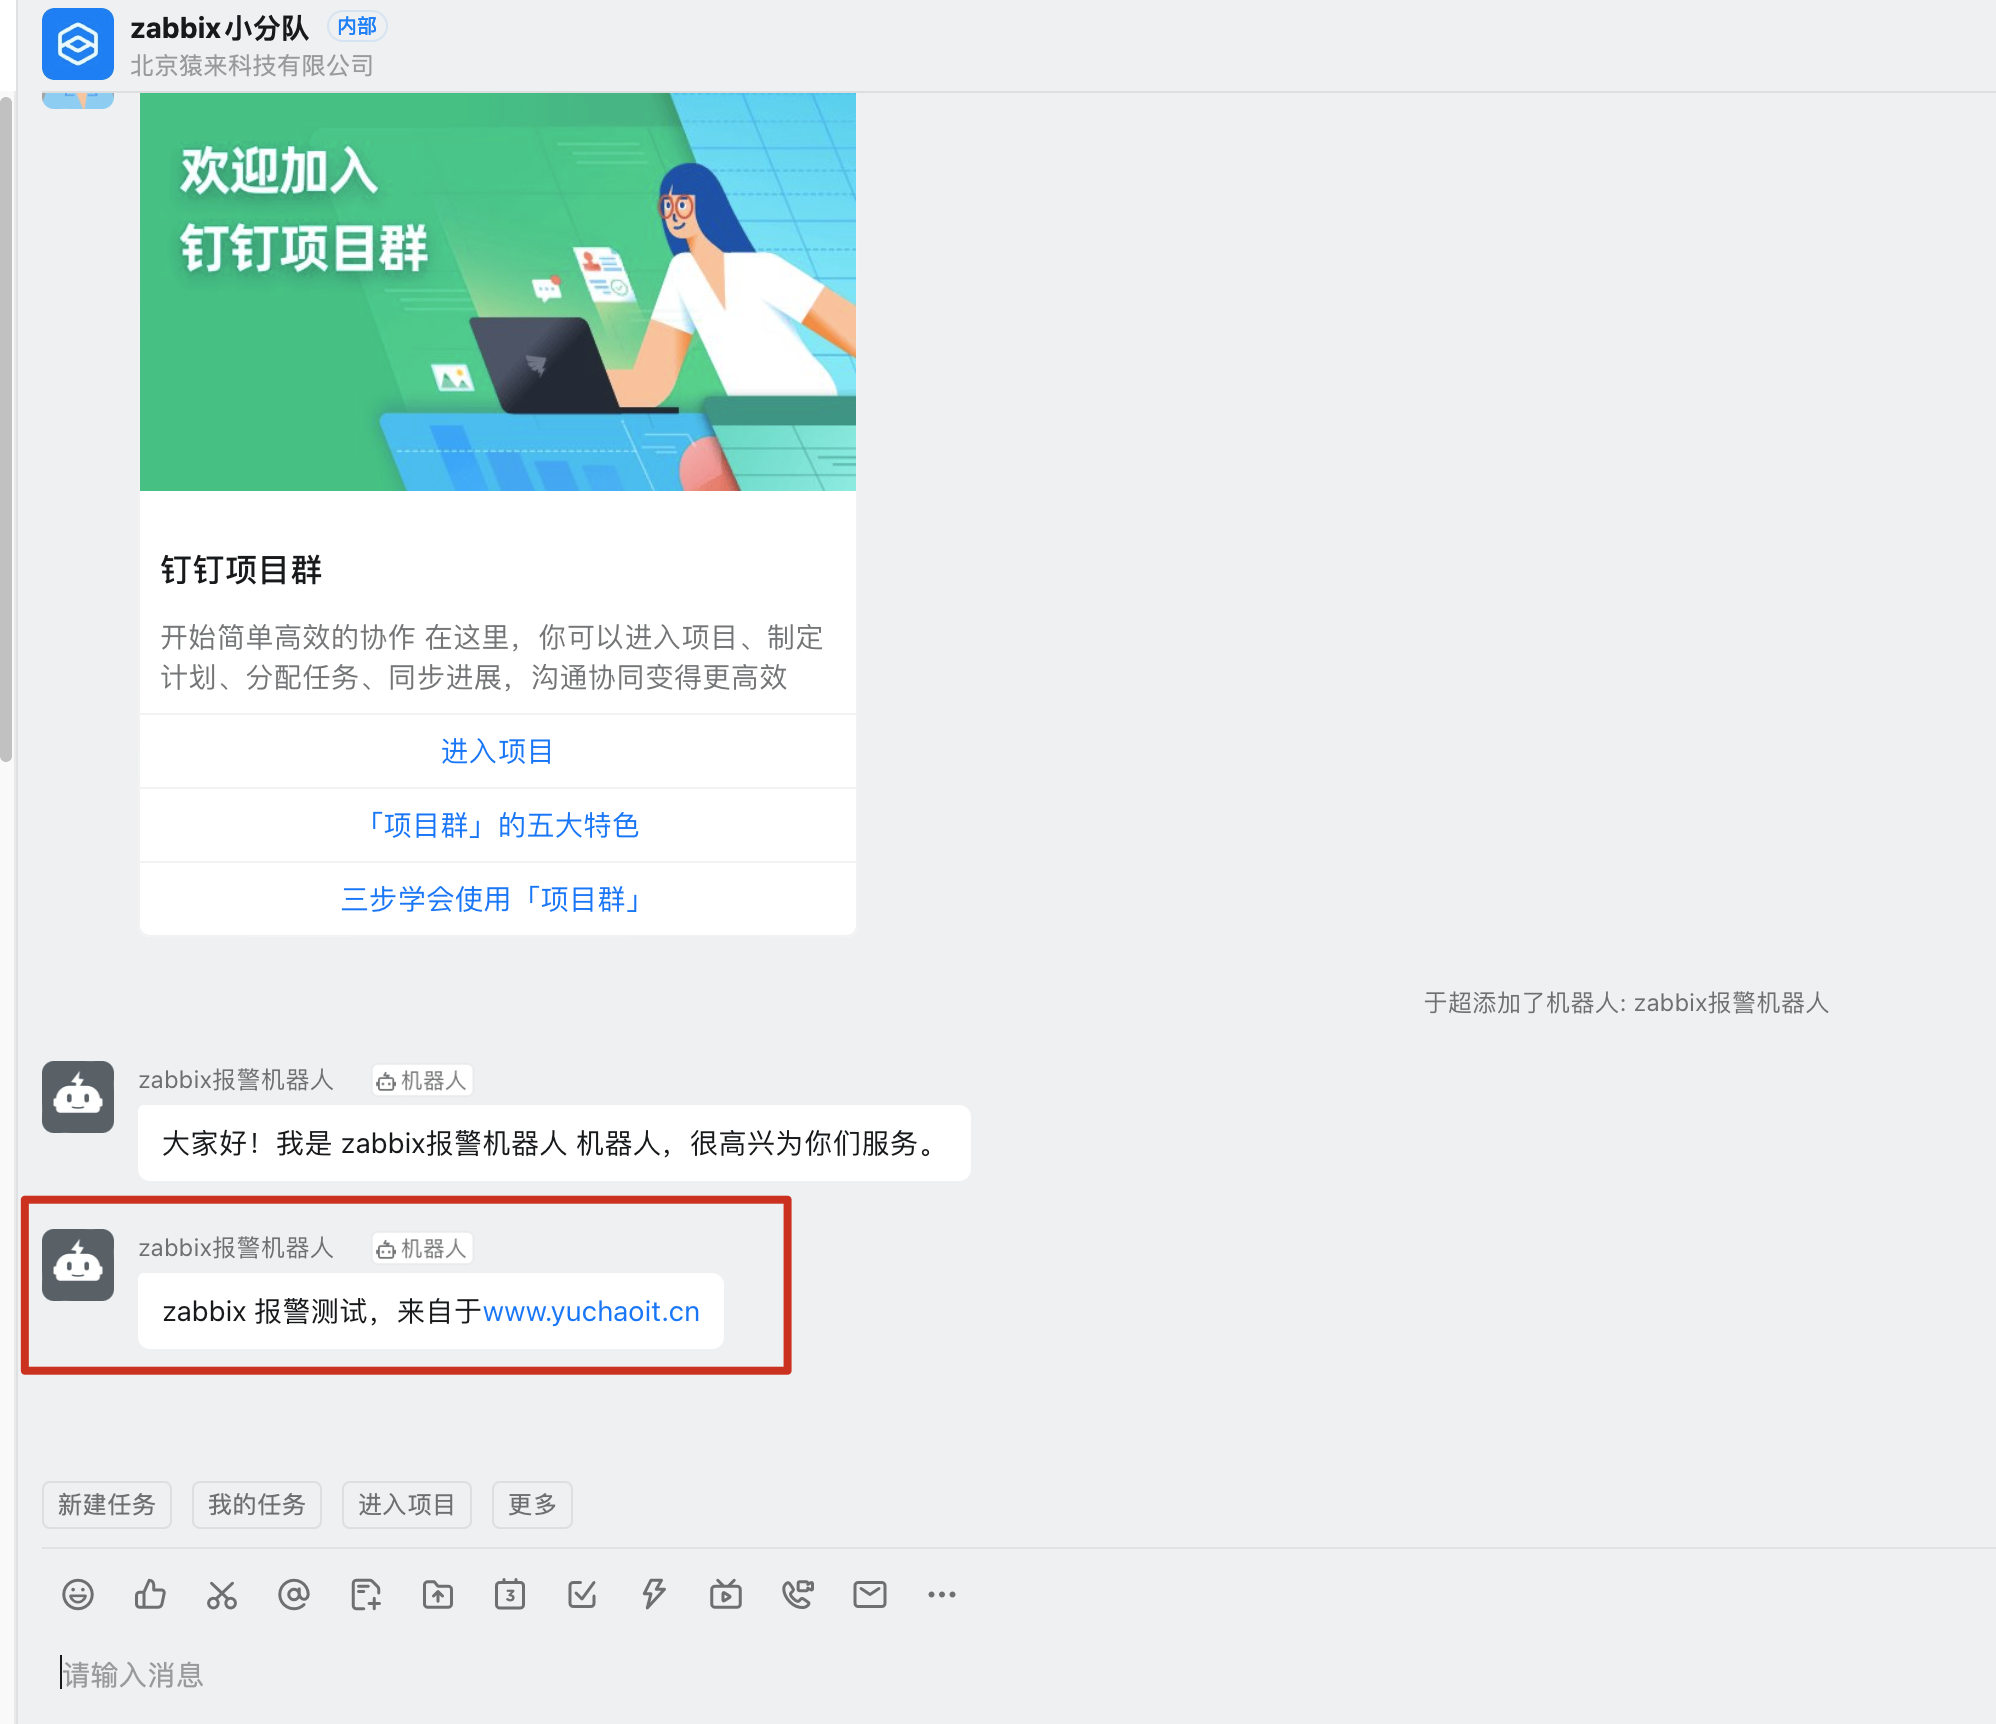Create a to-do with checkmark icon
The height and width of the screenshot is (1724, 1996).
tap(582, 1594)
